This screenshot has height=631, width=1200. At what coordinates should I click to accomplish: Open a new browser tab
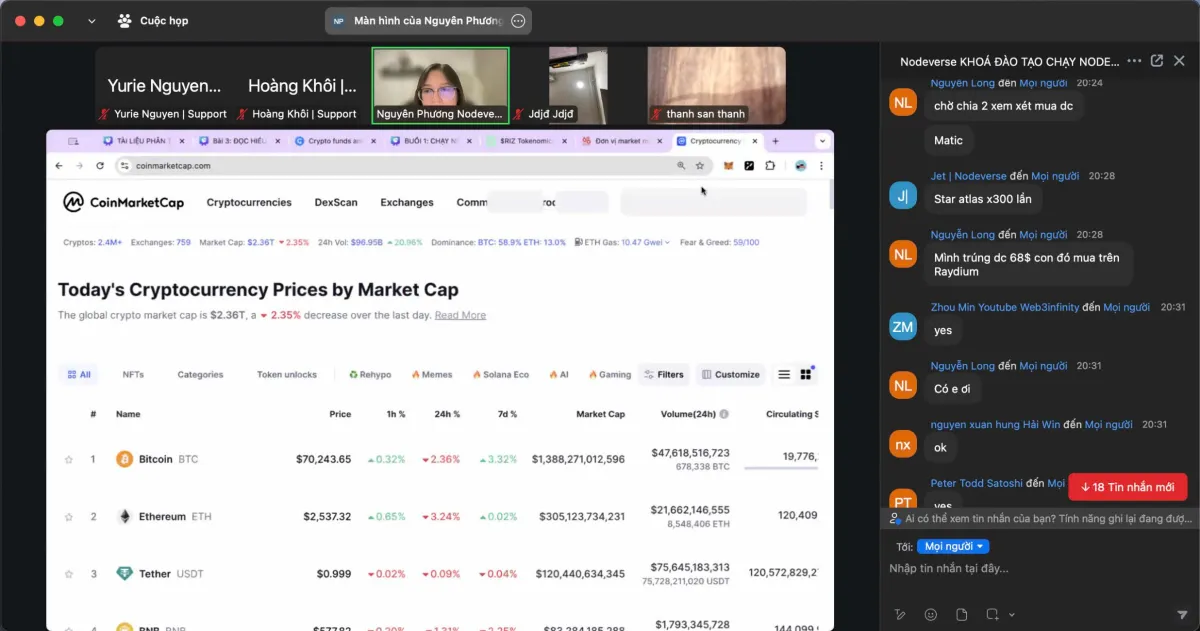[x=775, y=141]
